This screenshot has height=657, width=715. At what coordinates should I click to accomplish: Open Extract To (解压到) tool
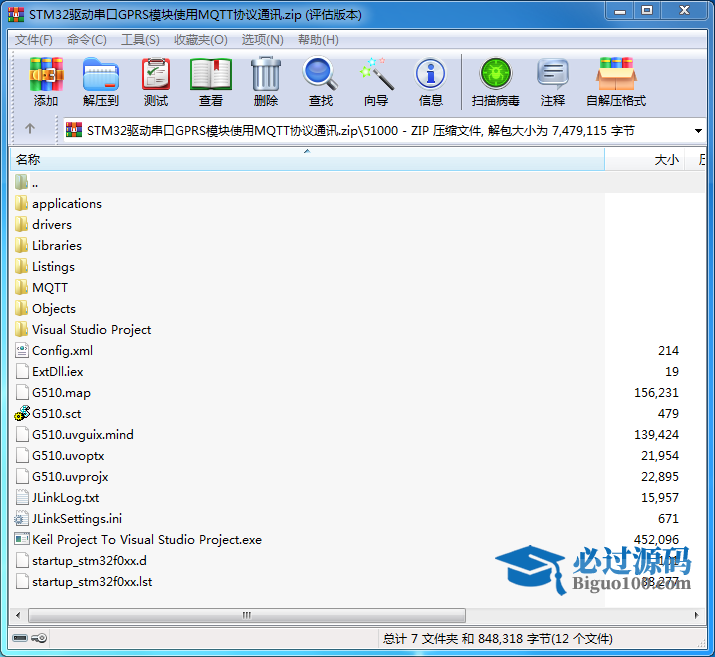click(101, 74)
